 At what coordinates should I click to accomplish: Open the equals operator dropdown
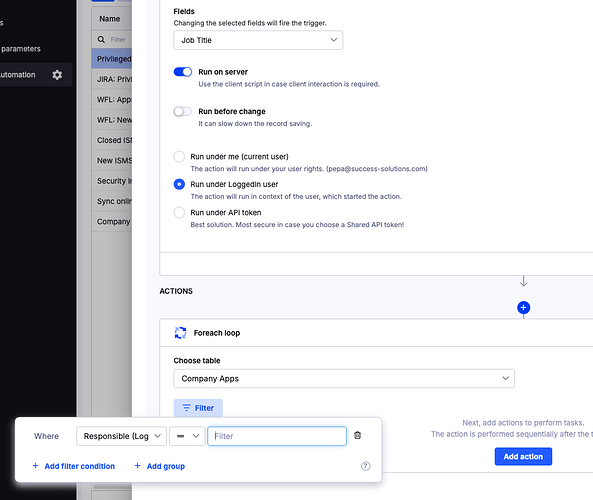click(187, 436)
